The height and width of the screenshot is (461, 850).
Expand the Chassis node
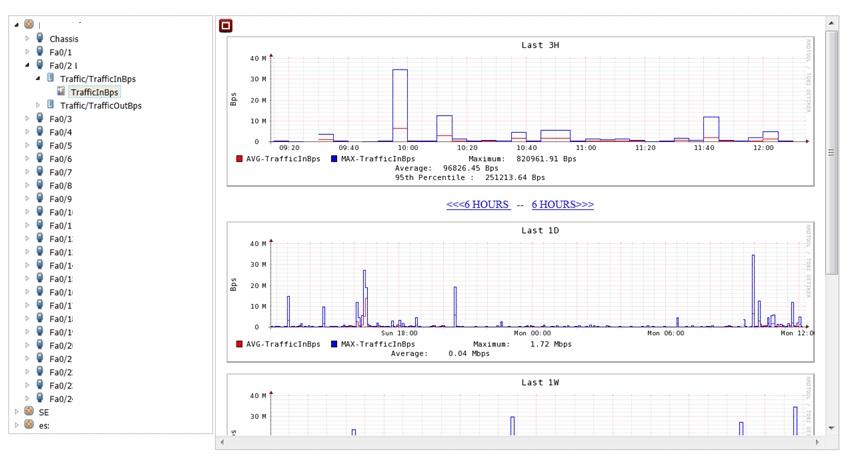point(27,39)
